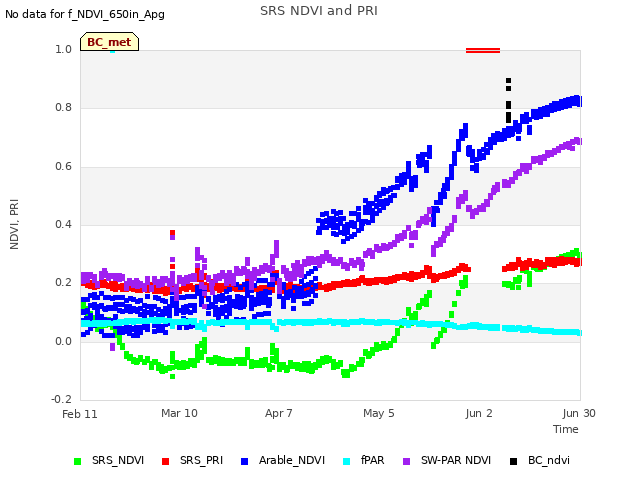This screenshot has height=480, width=640.
Task: Click the chart title SRS NDVI and PRI
Action: coord(319,11)
